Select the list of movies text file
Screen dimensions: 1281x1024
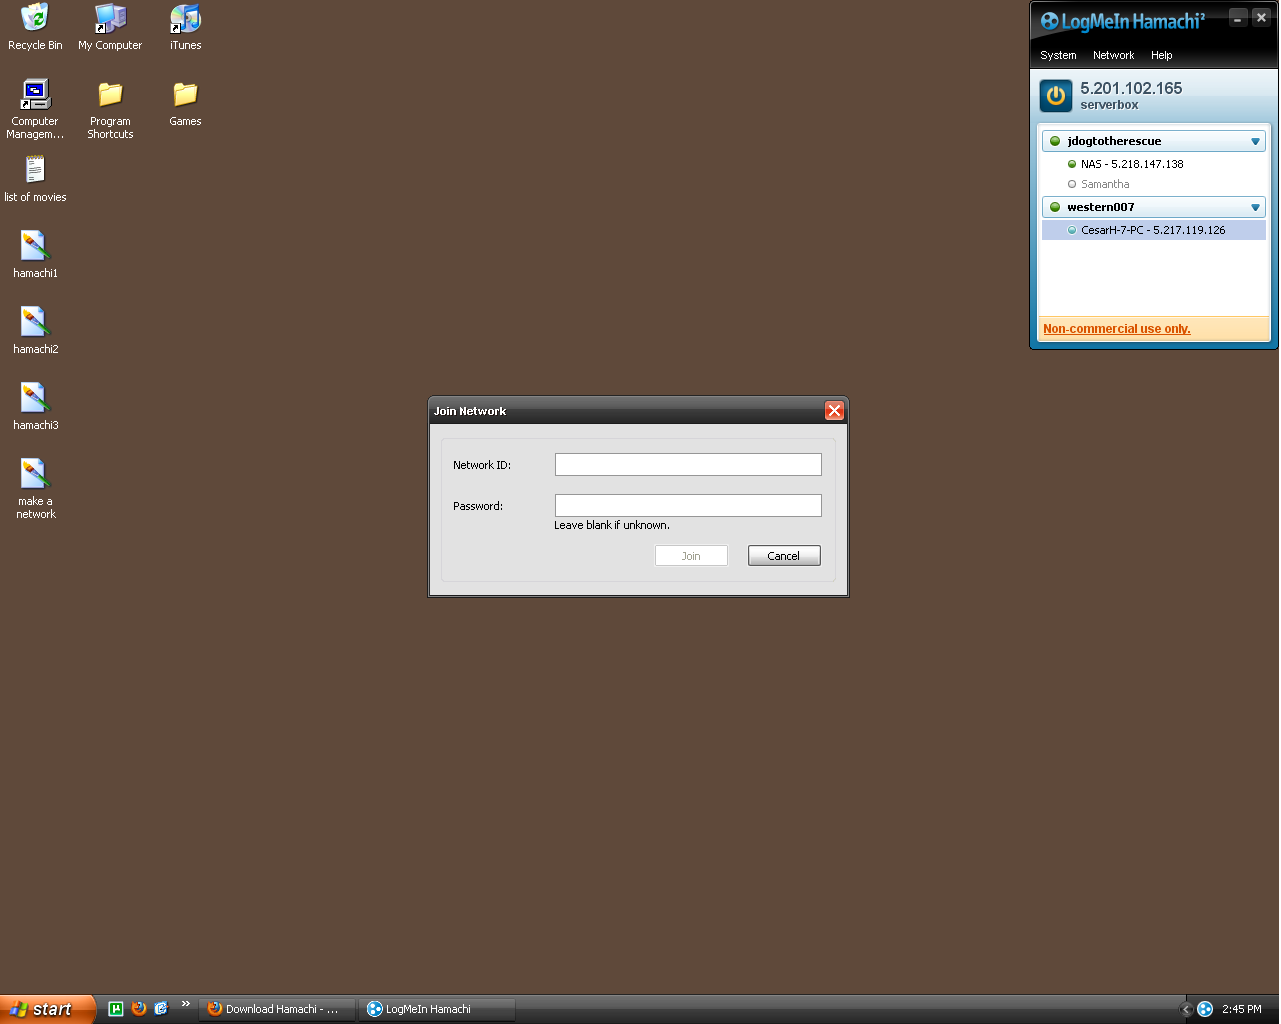click(35, 171)
